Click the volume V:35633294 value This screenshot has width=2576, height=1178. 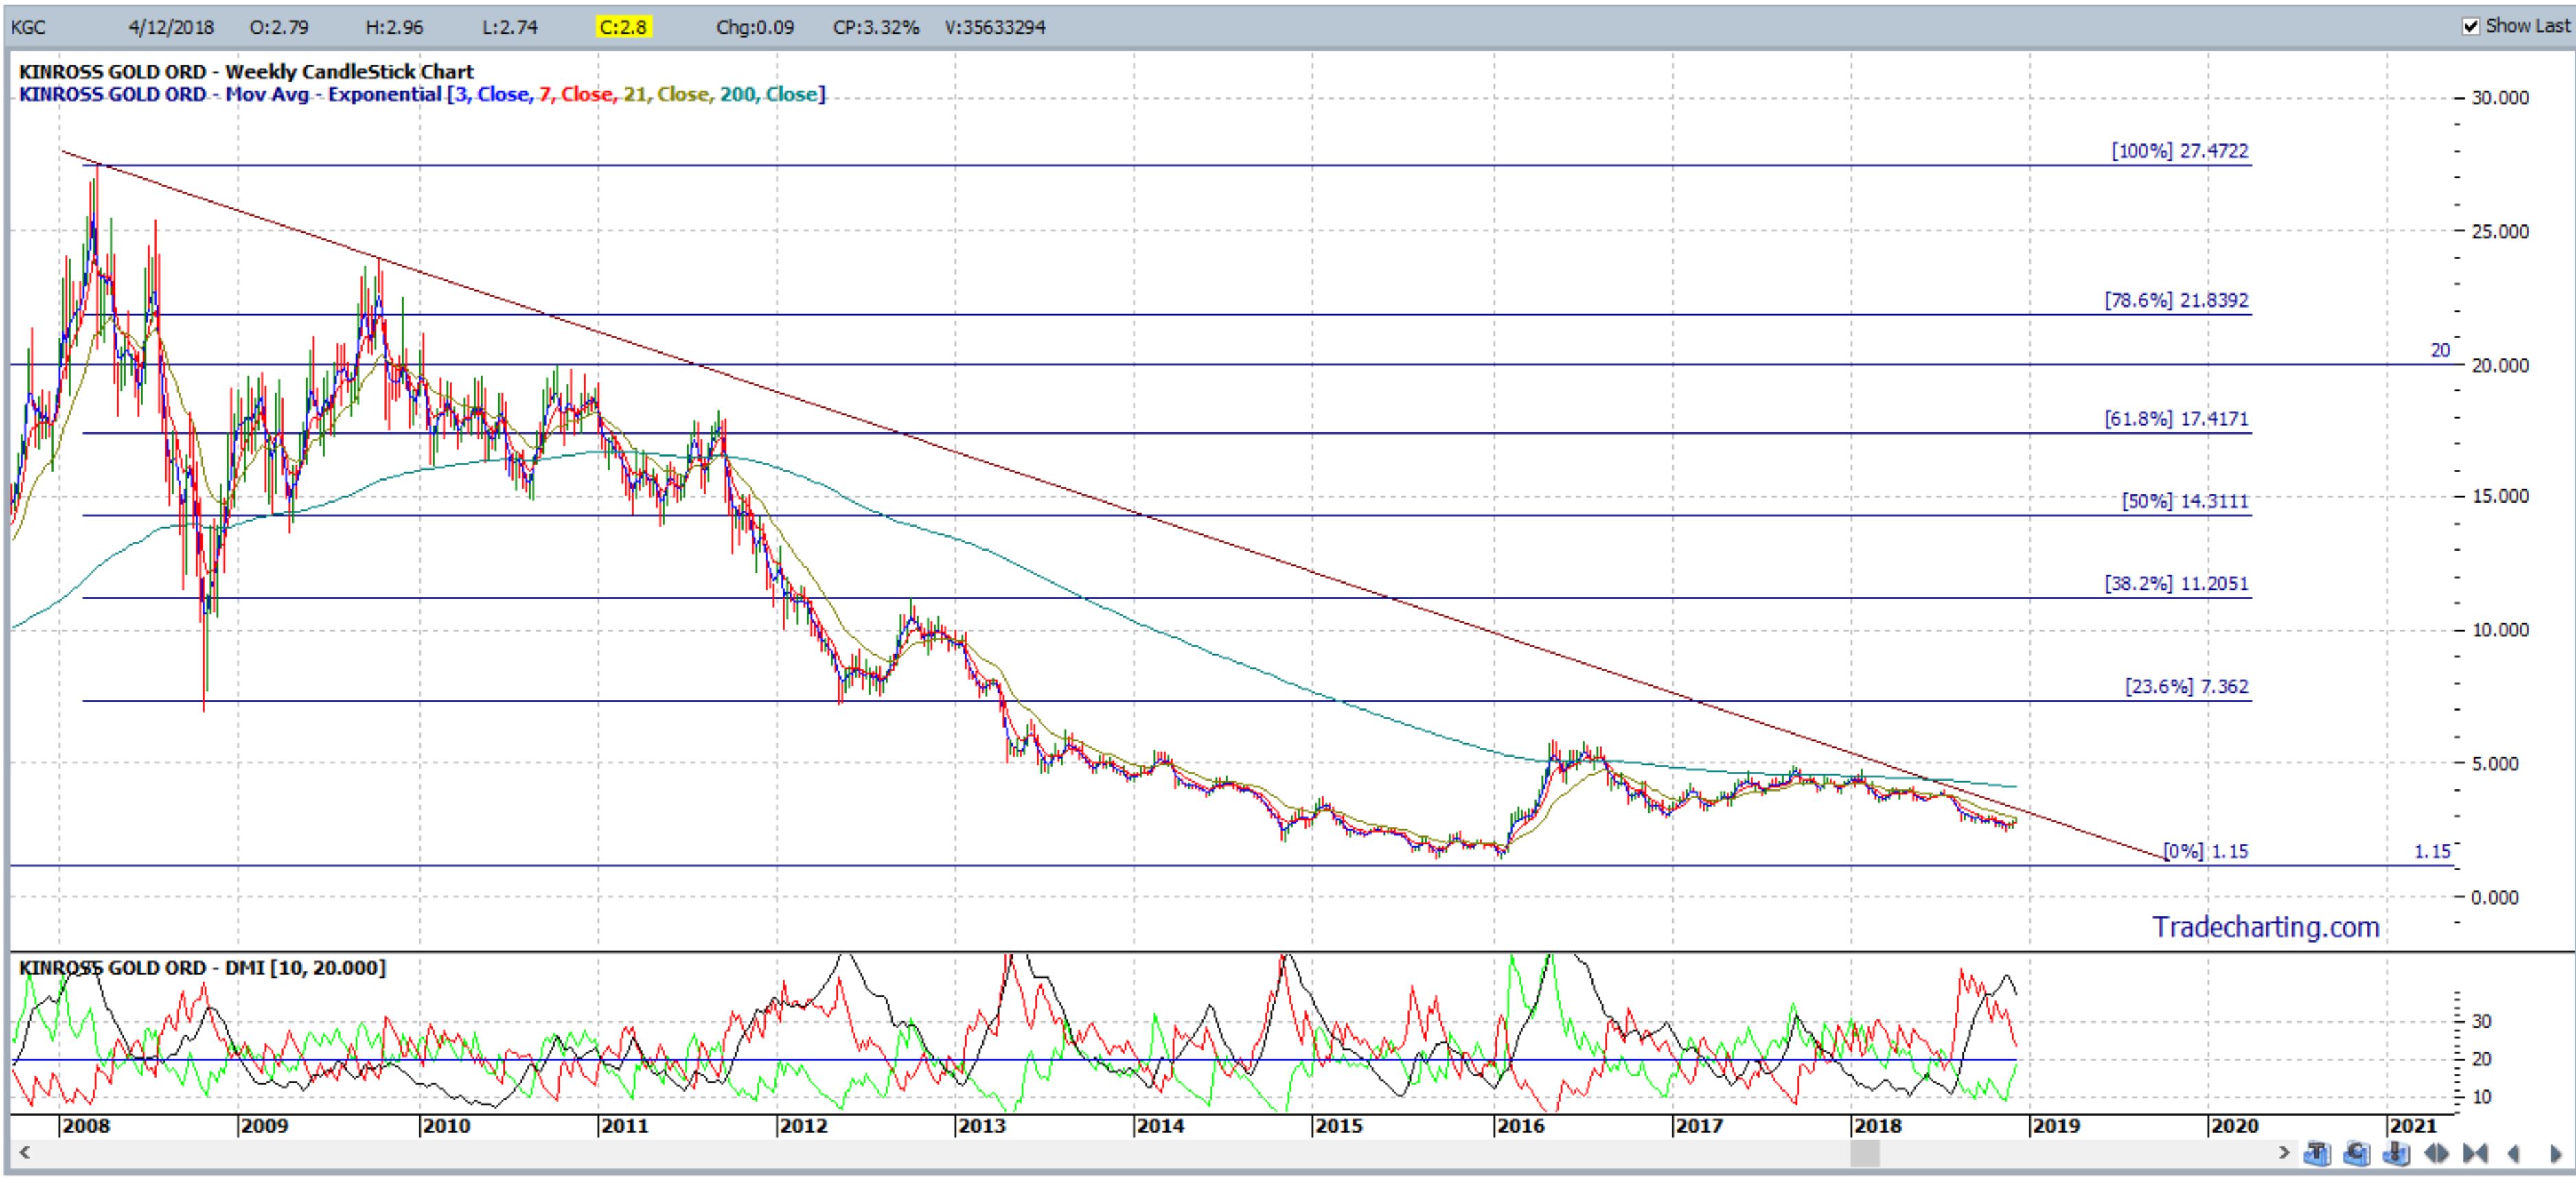click(x=995, y=27)
